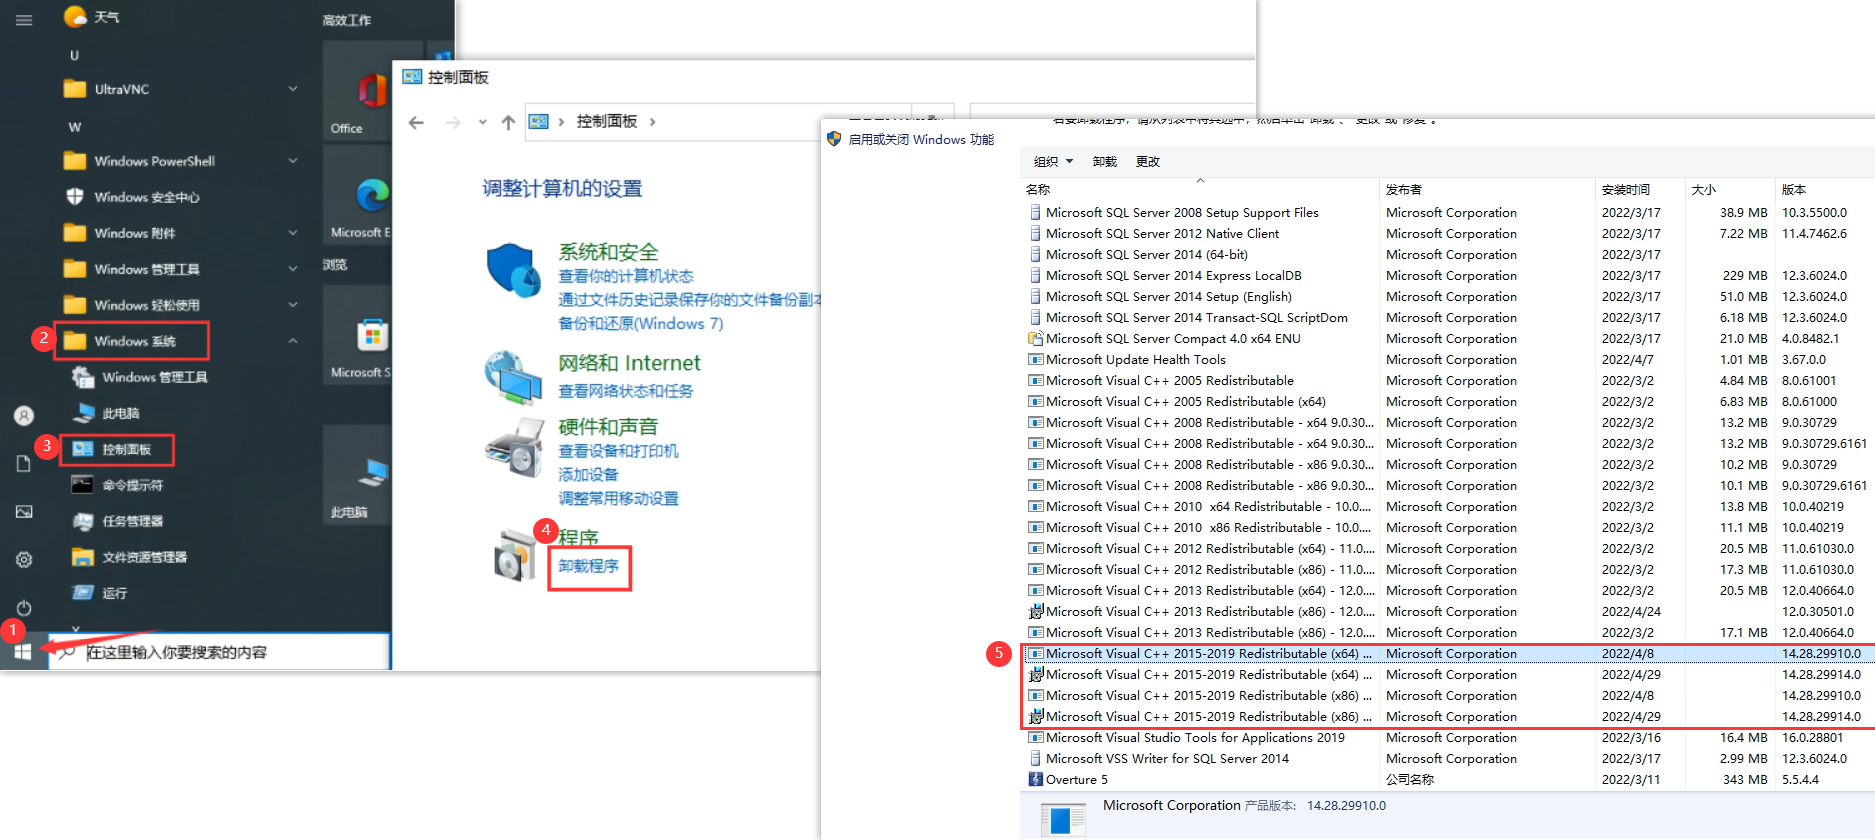Open the hamburger menu at top of Start
Image resolution: width=1875 pixels, height=840 pixels.
click(24, 20)
